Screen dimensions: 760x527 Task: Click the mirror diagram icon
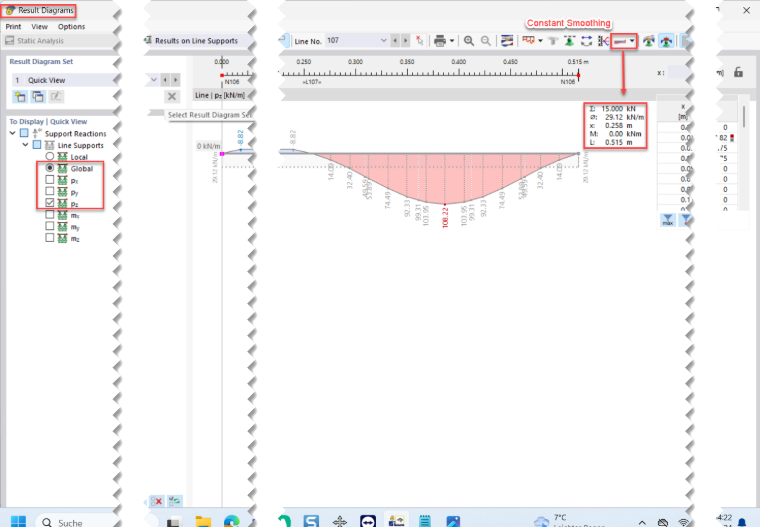point(603,41)
